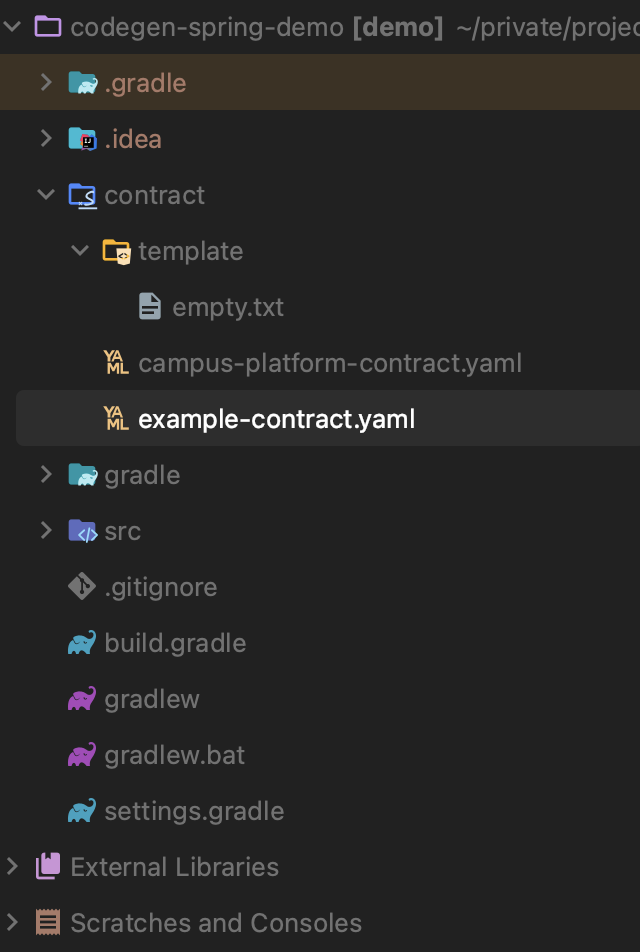Click the .gradle folder elephant icon
The height and width of the screenshot is (952, 640).
pos(82,83)
